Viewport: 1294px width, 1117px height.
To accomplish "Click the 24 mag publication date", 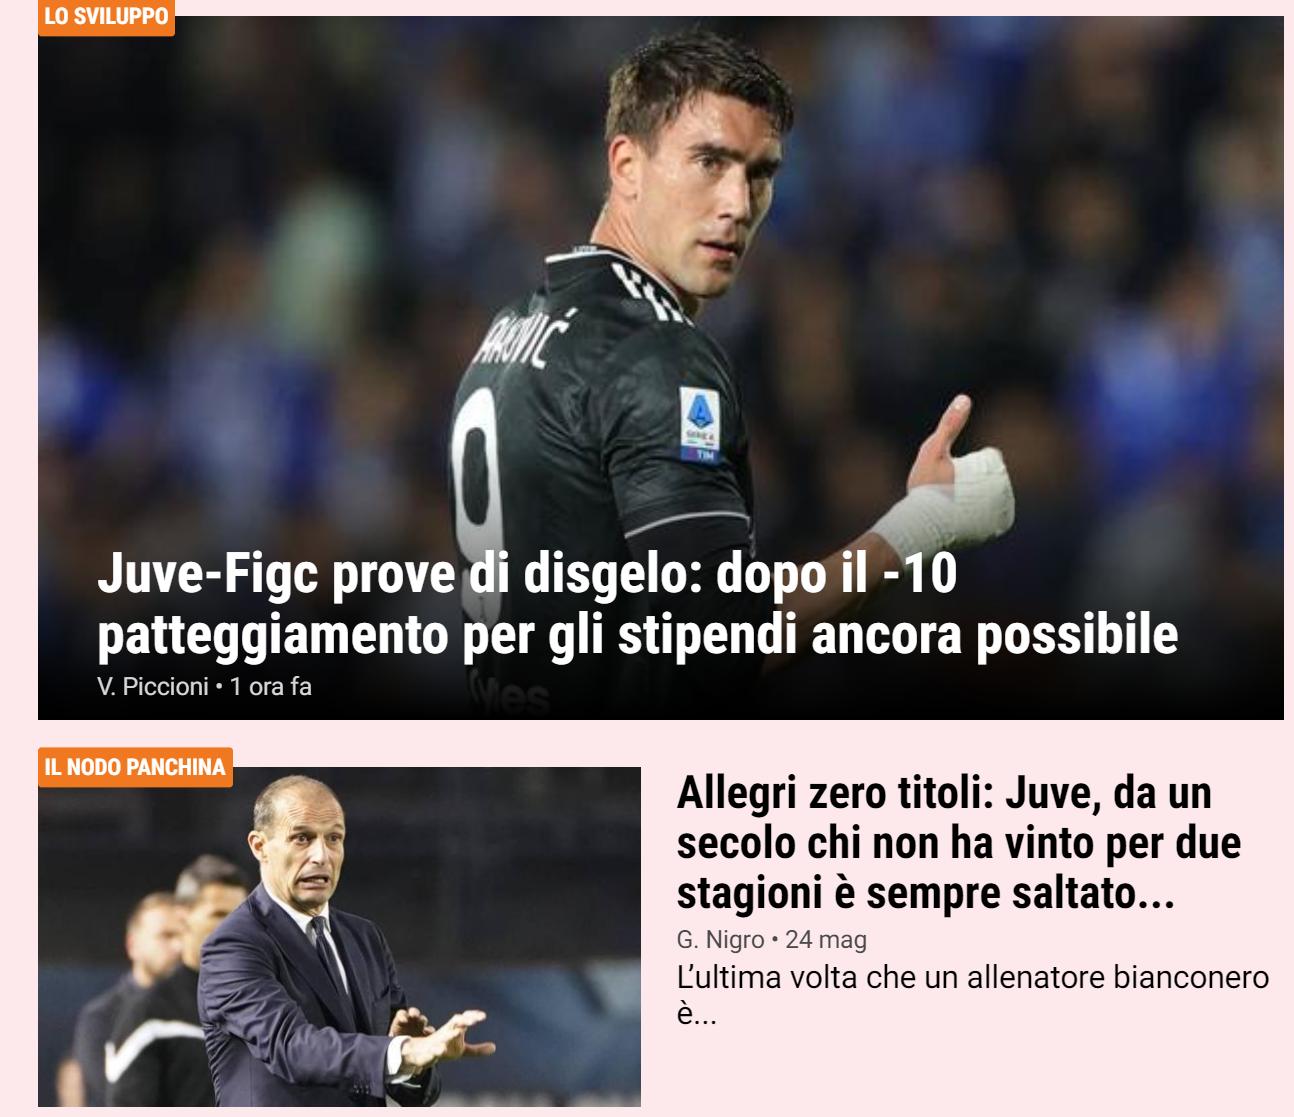I will click(x=826, y=940).
